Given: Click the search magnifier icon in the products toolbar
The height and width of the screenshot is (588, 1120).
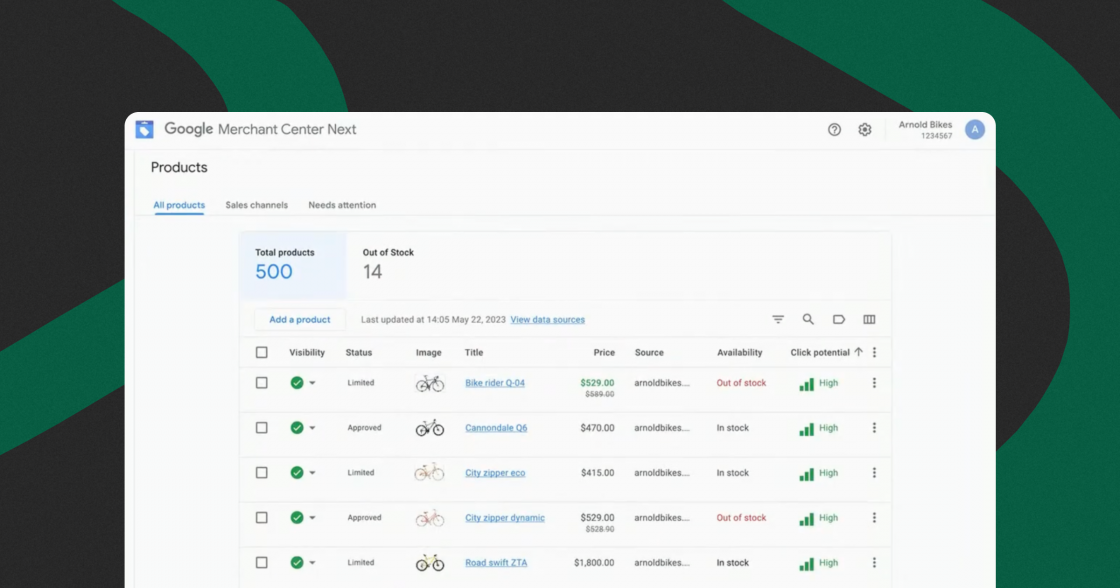Looking at the screenshot, I should pyautogui.click(x=808, y=319).
